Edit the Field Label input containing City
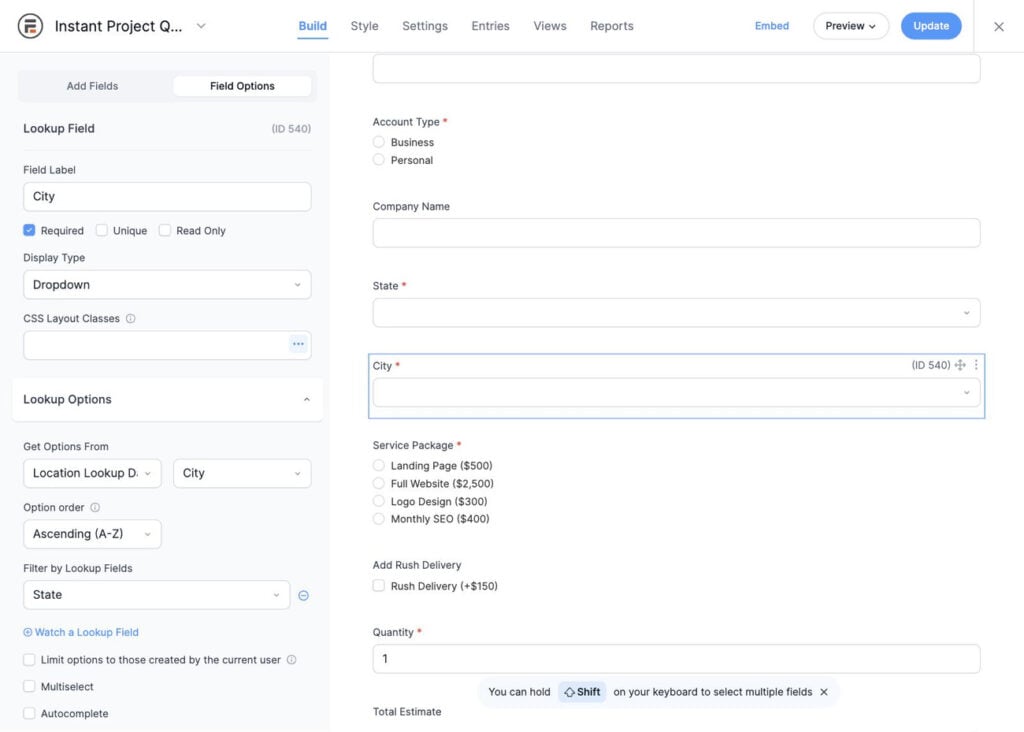Viewport: 1024px width, 732px height. pyautogui.click(x=167, y=197)
